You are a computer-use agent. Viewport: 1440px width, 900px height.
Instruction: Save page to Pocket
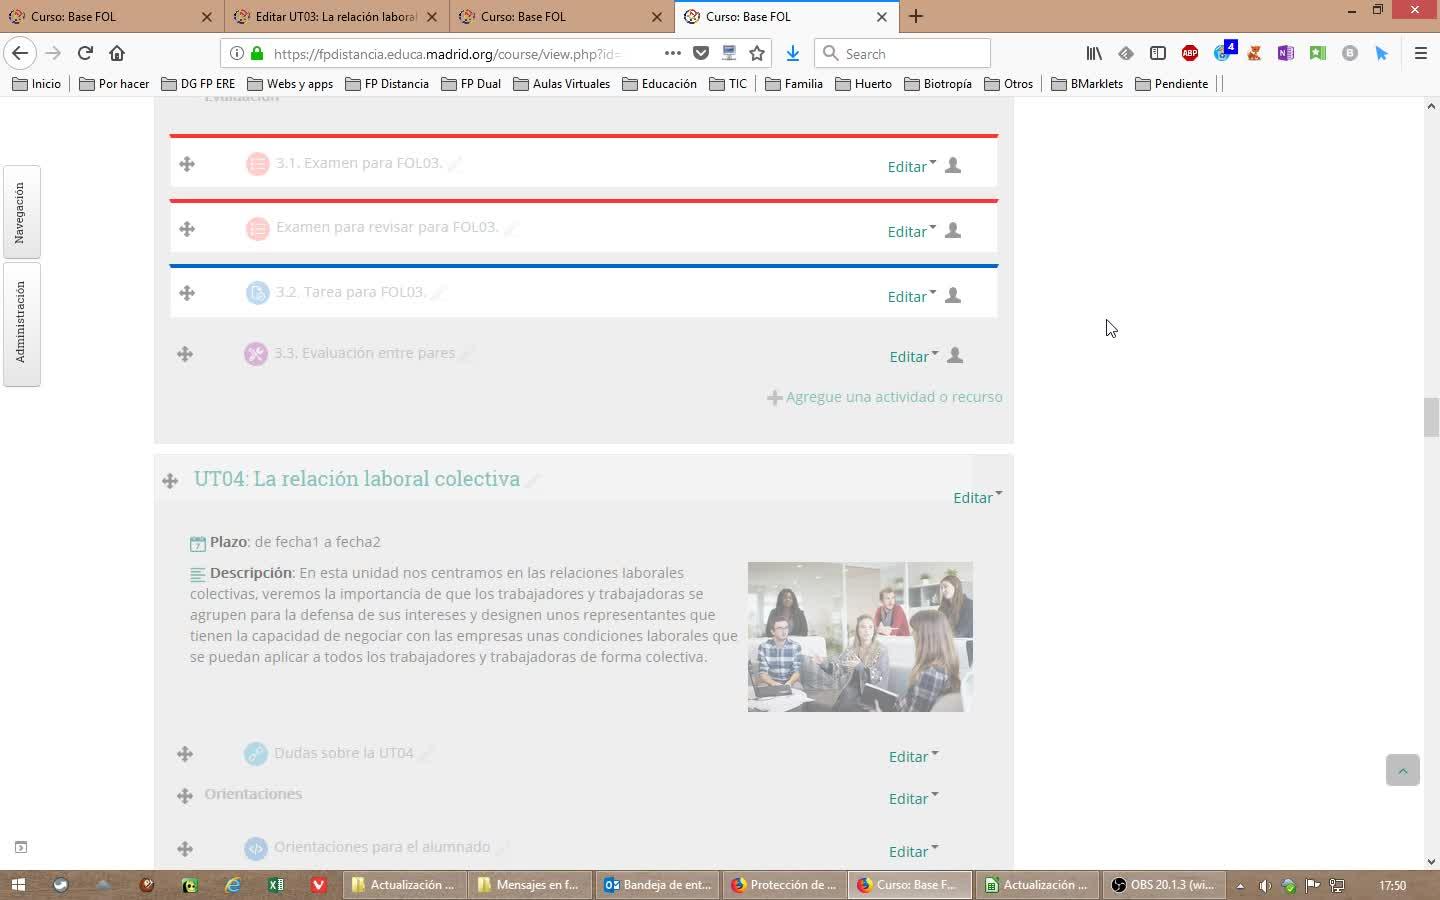click(x=701, y=53)
